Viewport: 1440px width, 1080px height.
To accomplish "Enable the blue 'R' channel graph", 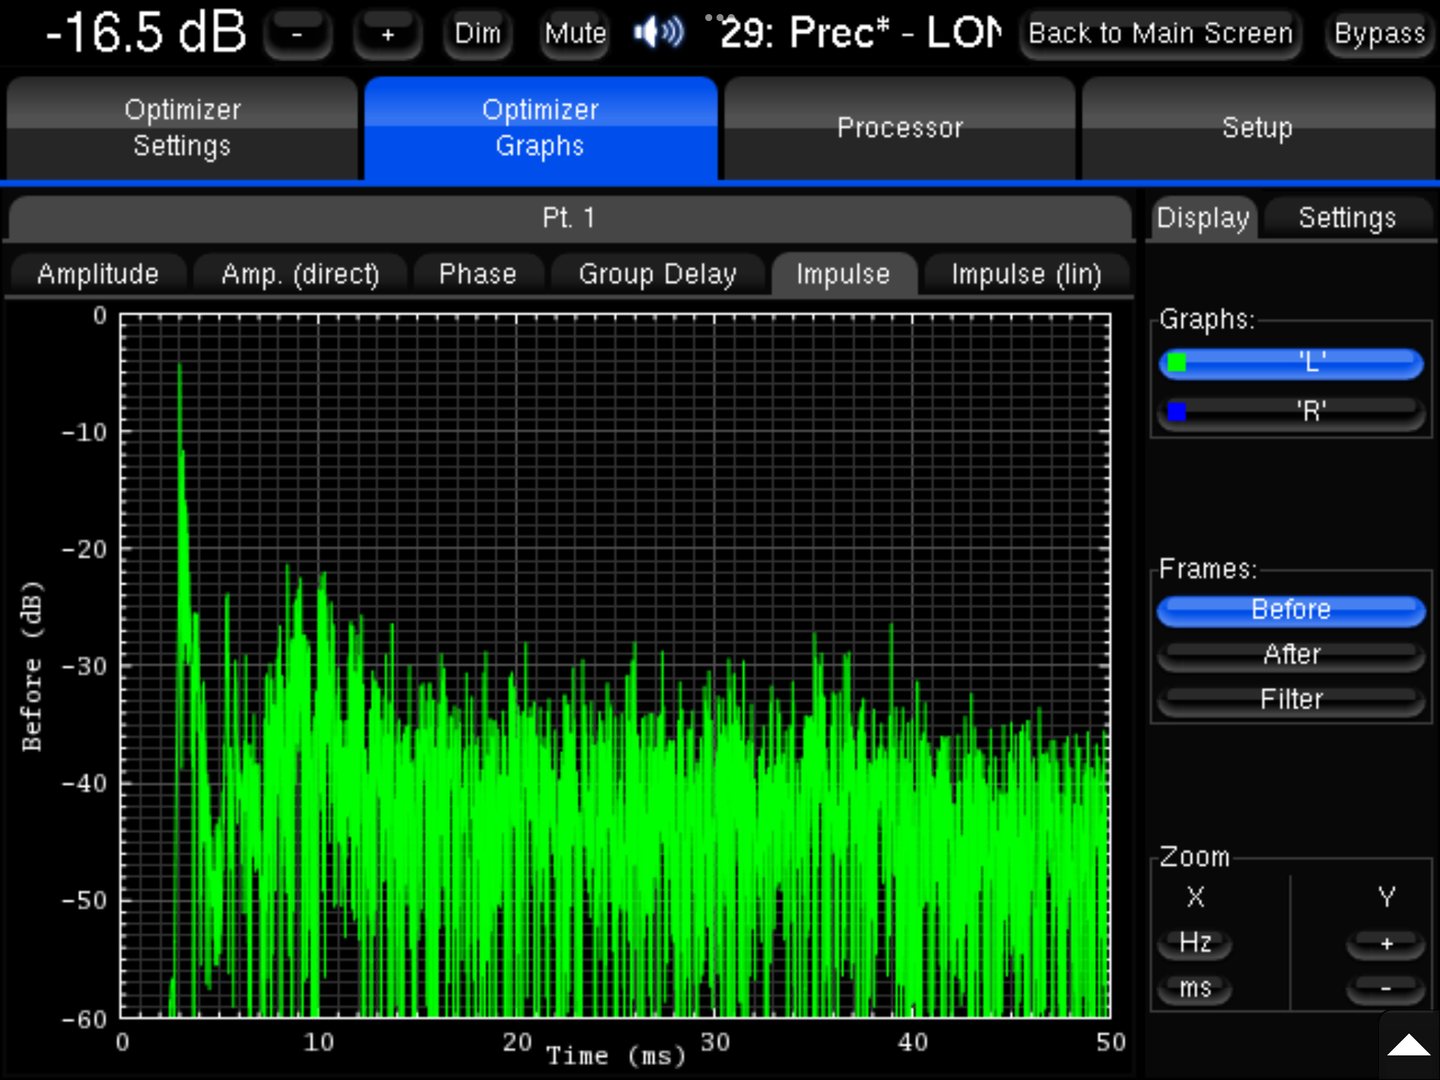I will [x=1291, y=411].
